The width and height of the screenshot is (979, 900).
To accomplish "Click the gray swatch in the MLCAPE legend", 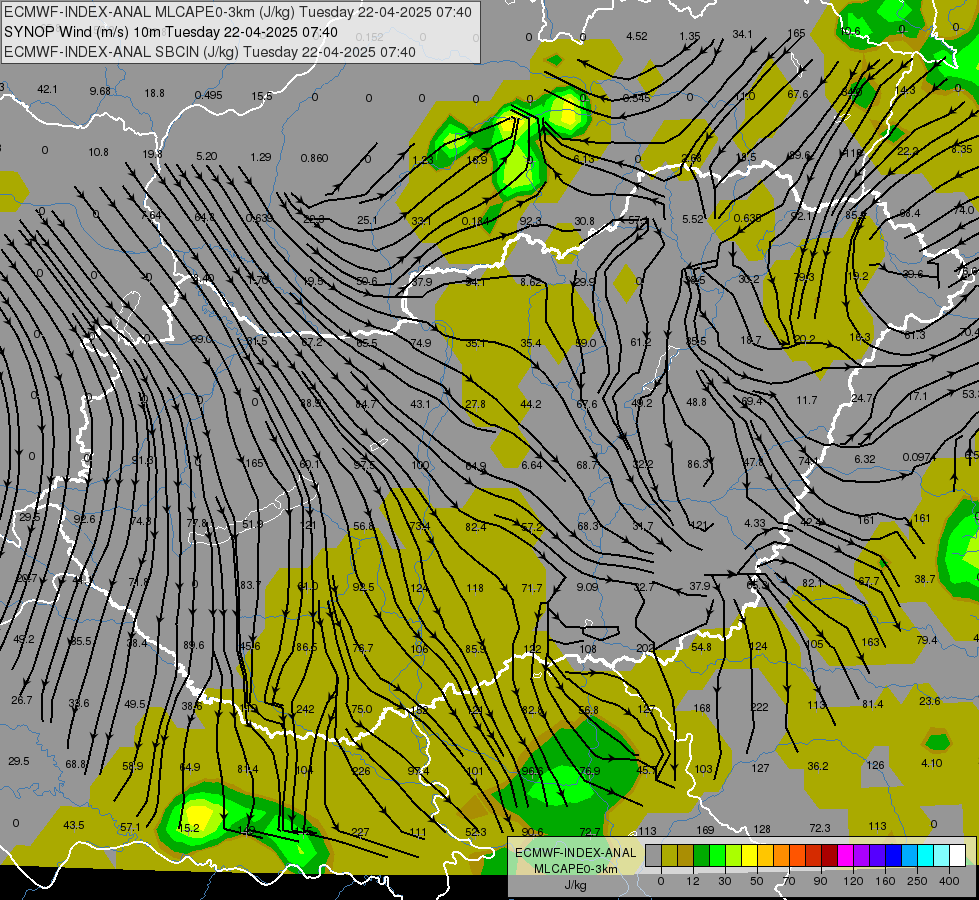I will point(654,855).
